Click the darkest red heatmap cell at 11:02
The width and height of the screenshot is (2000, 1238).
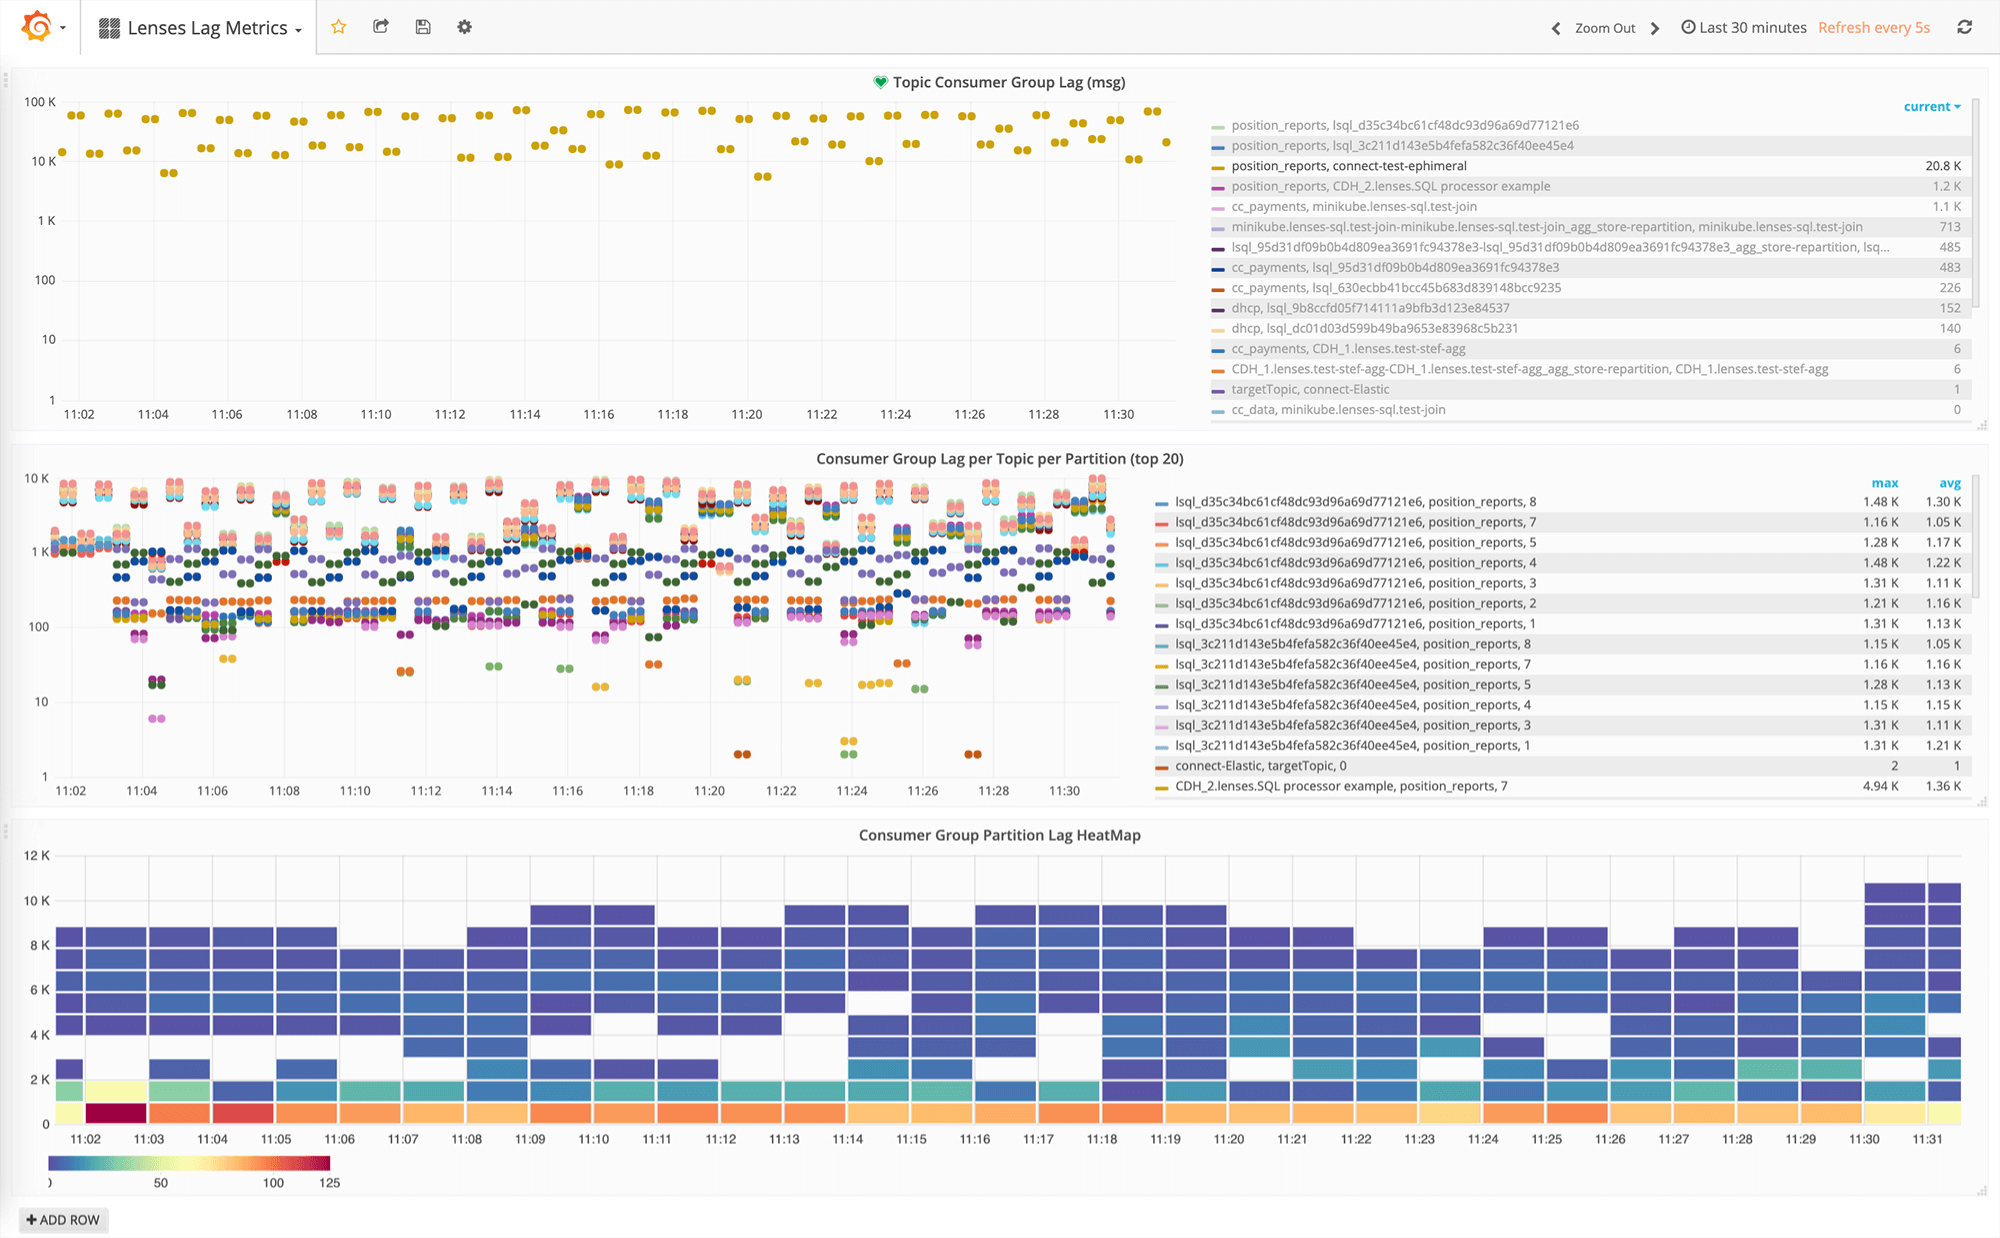coord(116,1112)
